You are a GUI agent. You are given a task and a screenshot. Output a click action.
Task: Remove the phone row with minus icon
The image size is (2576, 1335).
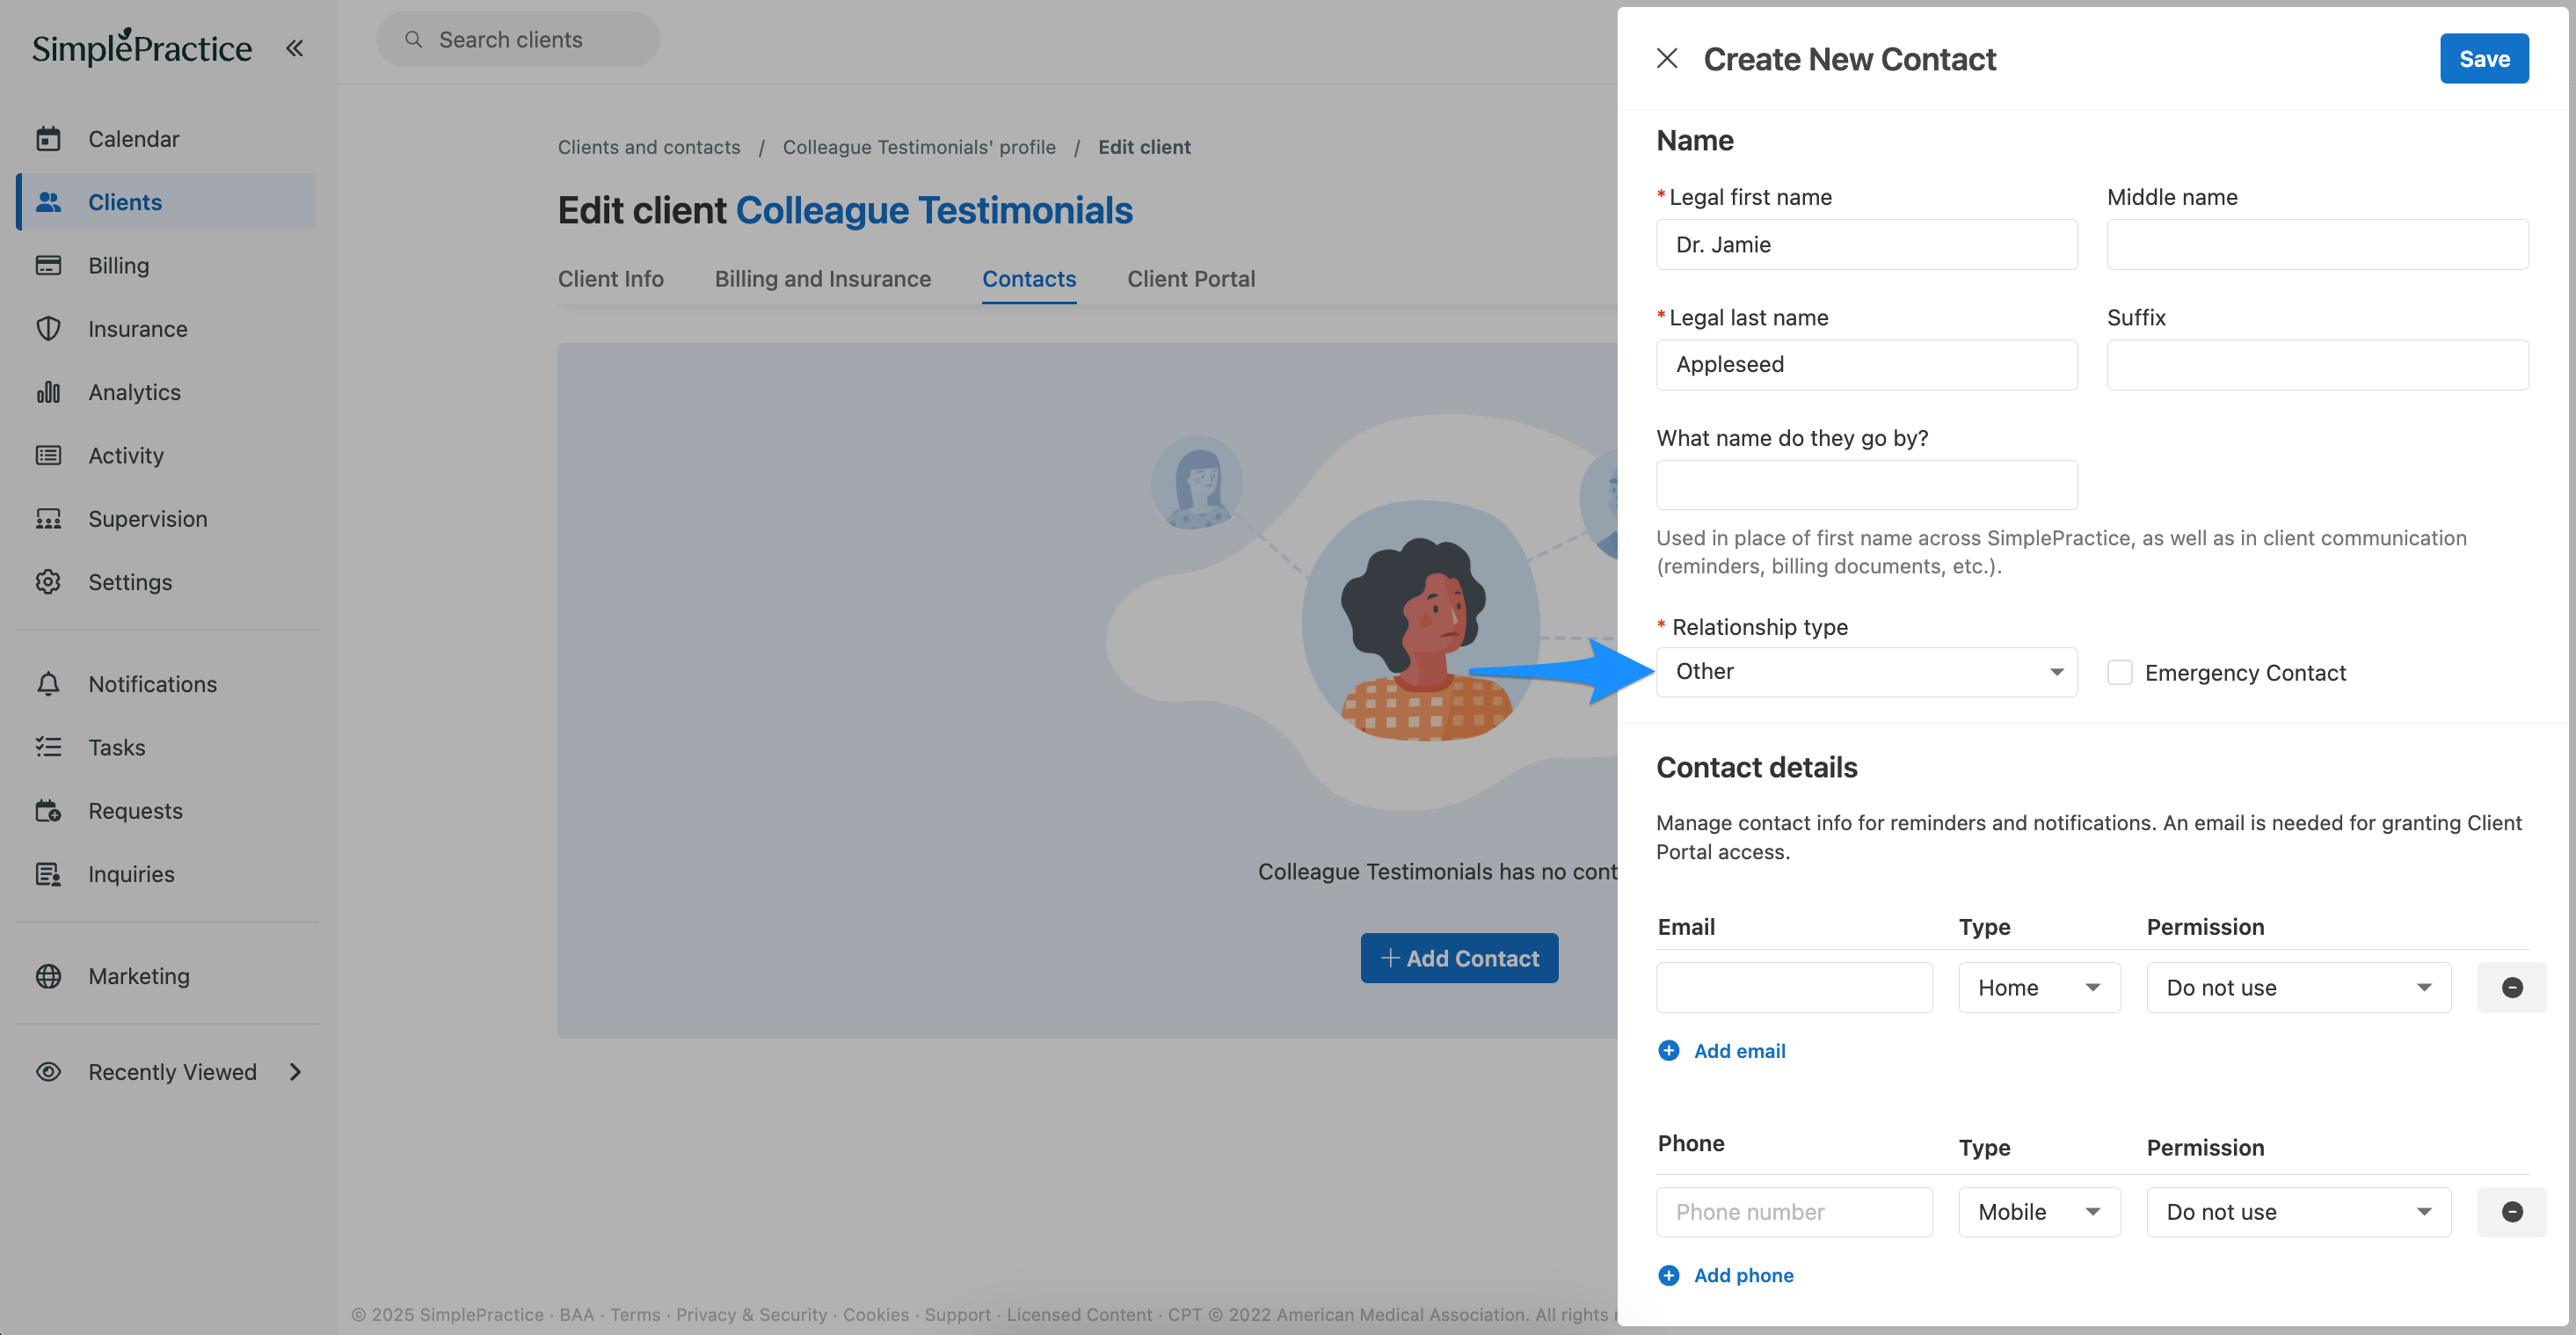point(2512,1212)
